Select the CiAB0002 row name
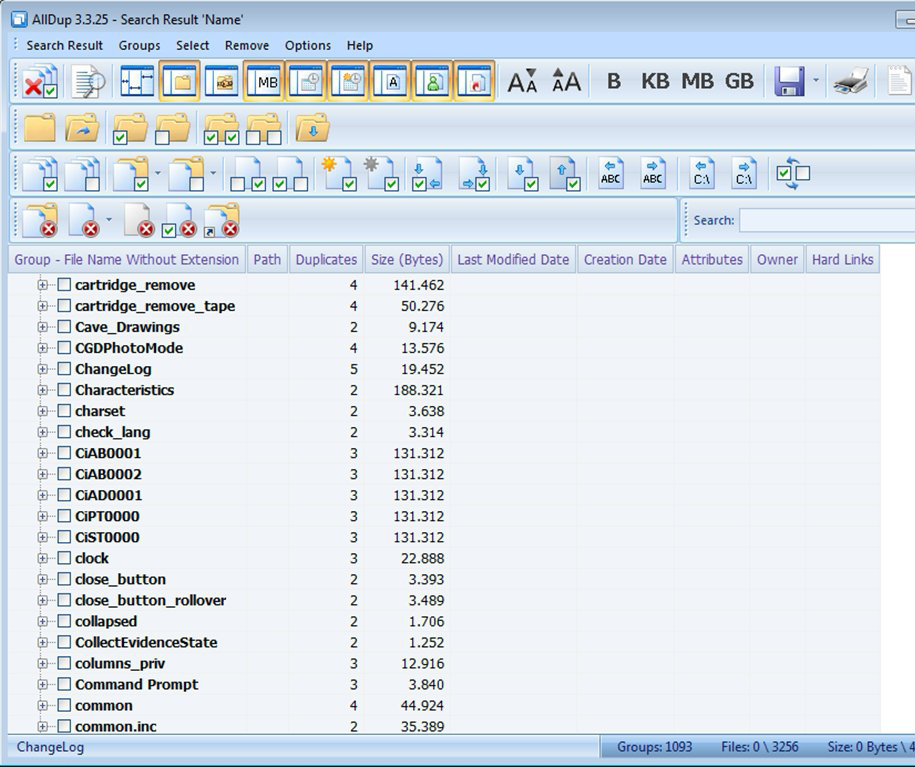The image size is (915, 767). 109,474
